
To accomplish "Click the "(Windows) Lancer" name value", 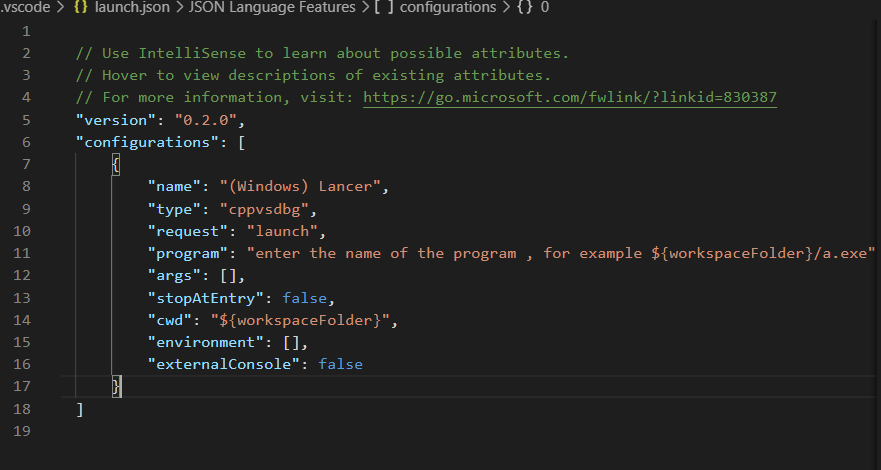I will click(x=300, y=186).
